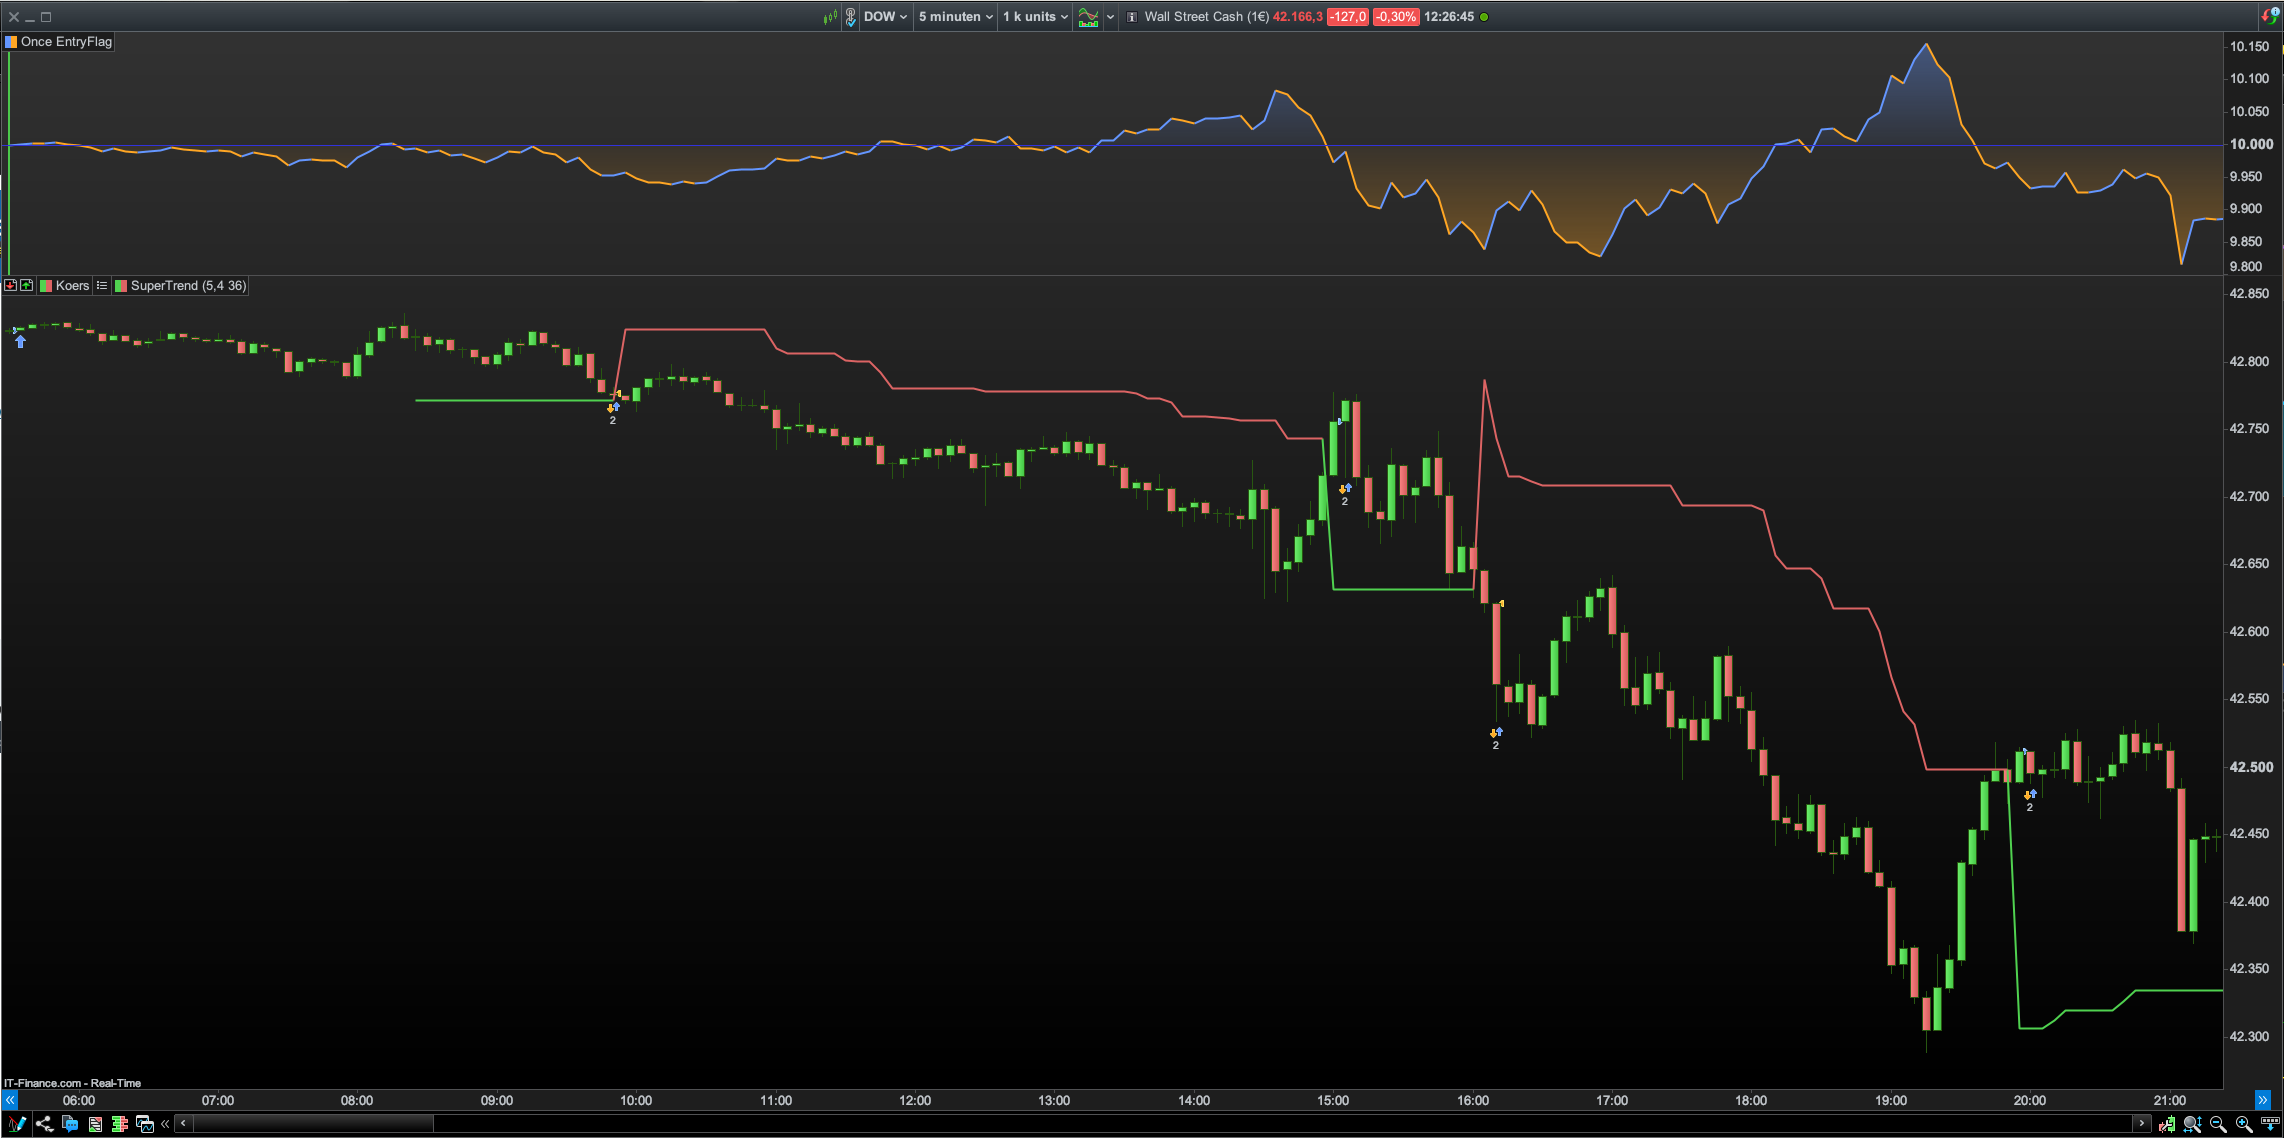Click the share chart icon
This screenshot has width=2284, height=1138.
(x=44, y=1124)
